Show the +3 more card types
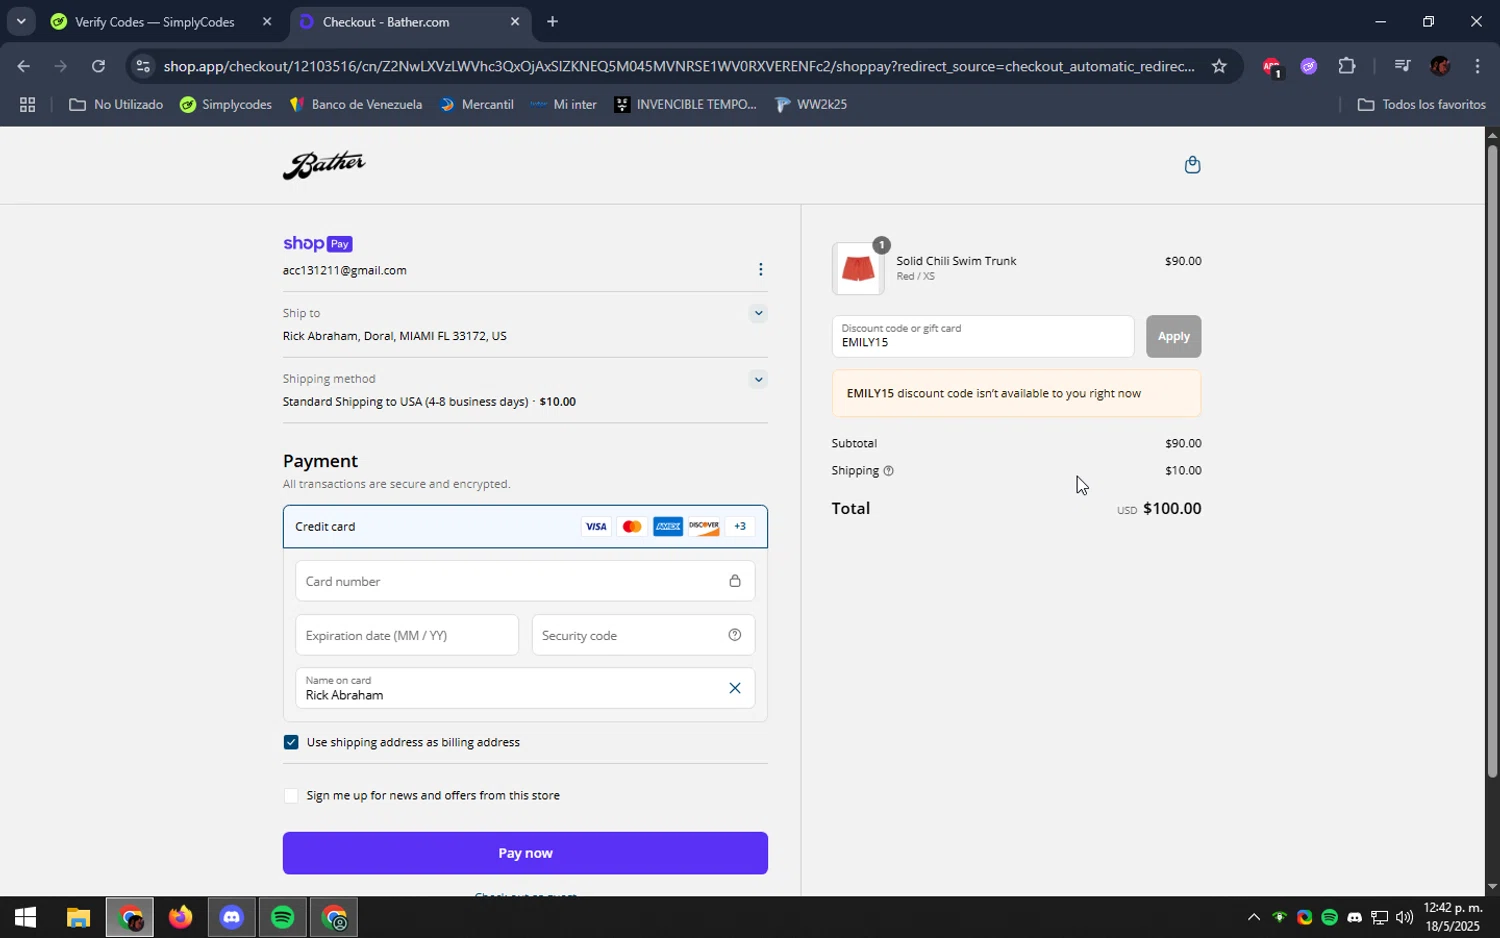Screen dimensions: 1500x938 coord(740,527)
